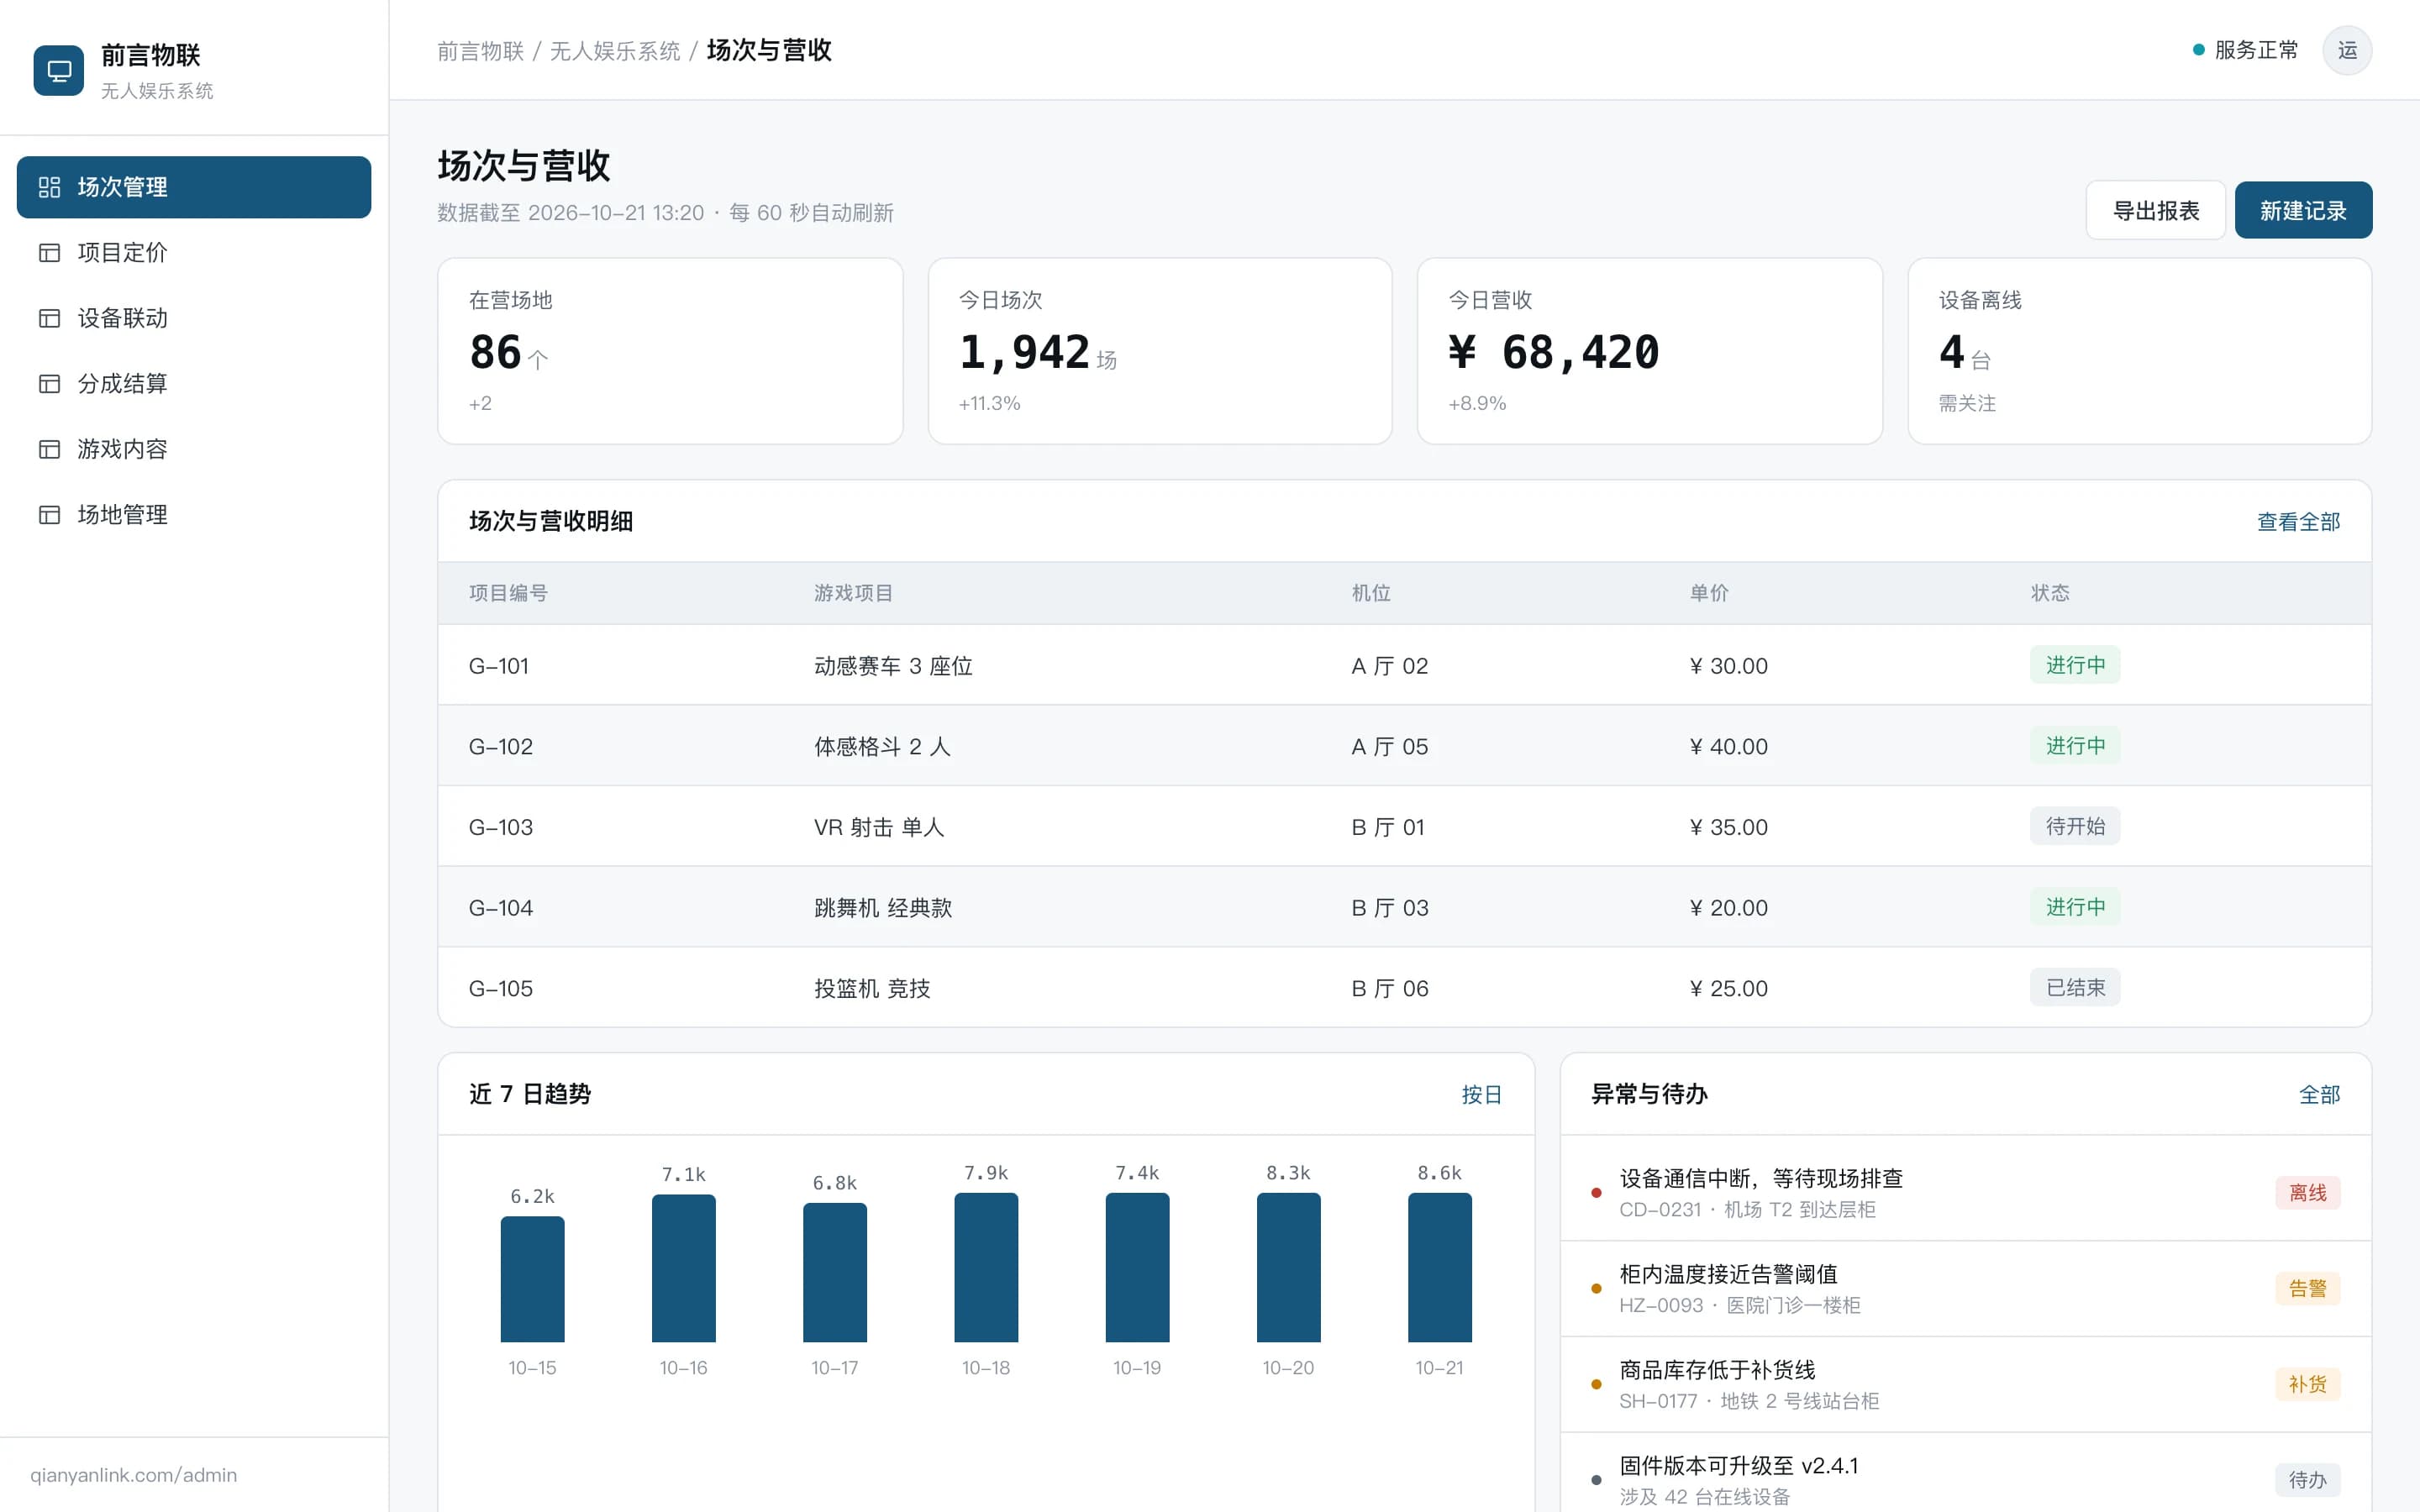Go to 项目定价 menu item
The height and width of the screenshot is (1512, 2420).
[194, 253]
